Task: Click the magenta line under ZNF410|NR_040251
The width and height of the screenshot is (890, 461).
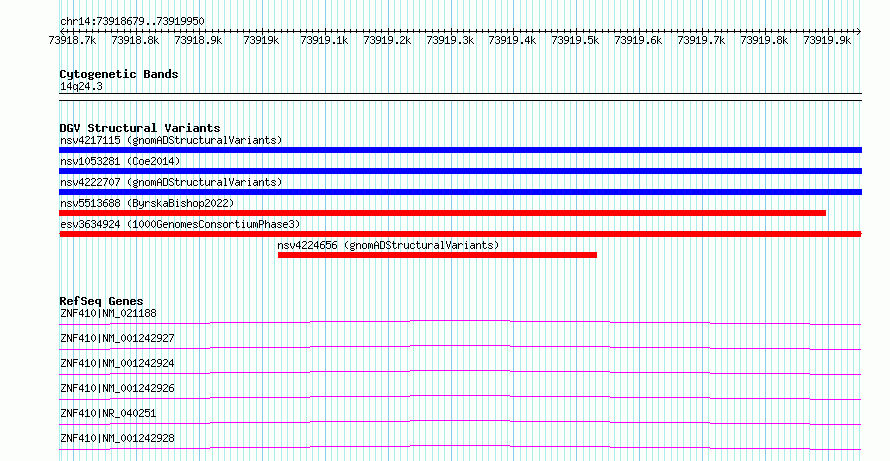Action: [x=460, y=422]
